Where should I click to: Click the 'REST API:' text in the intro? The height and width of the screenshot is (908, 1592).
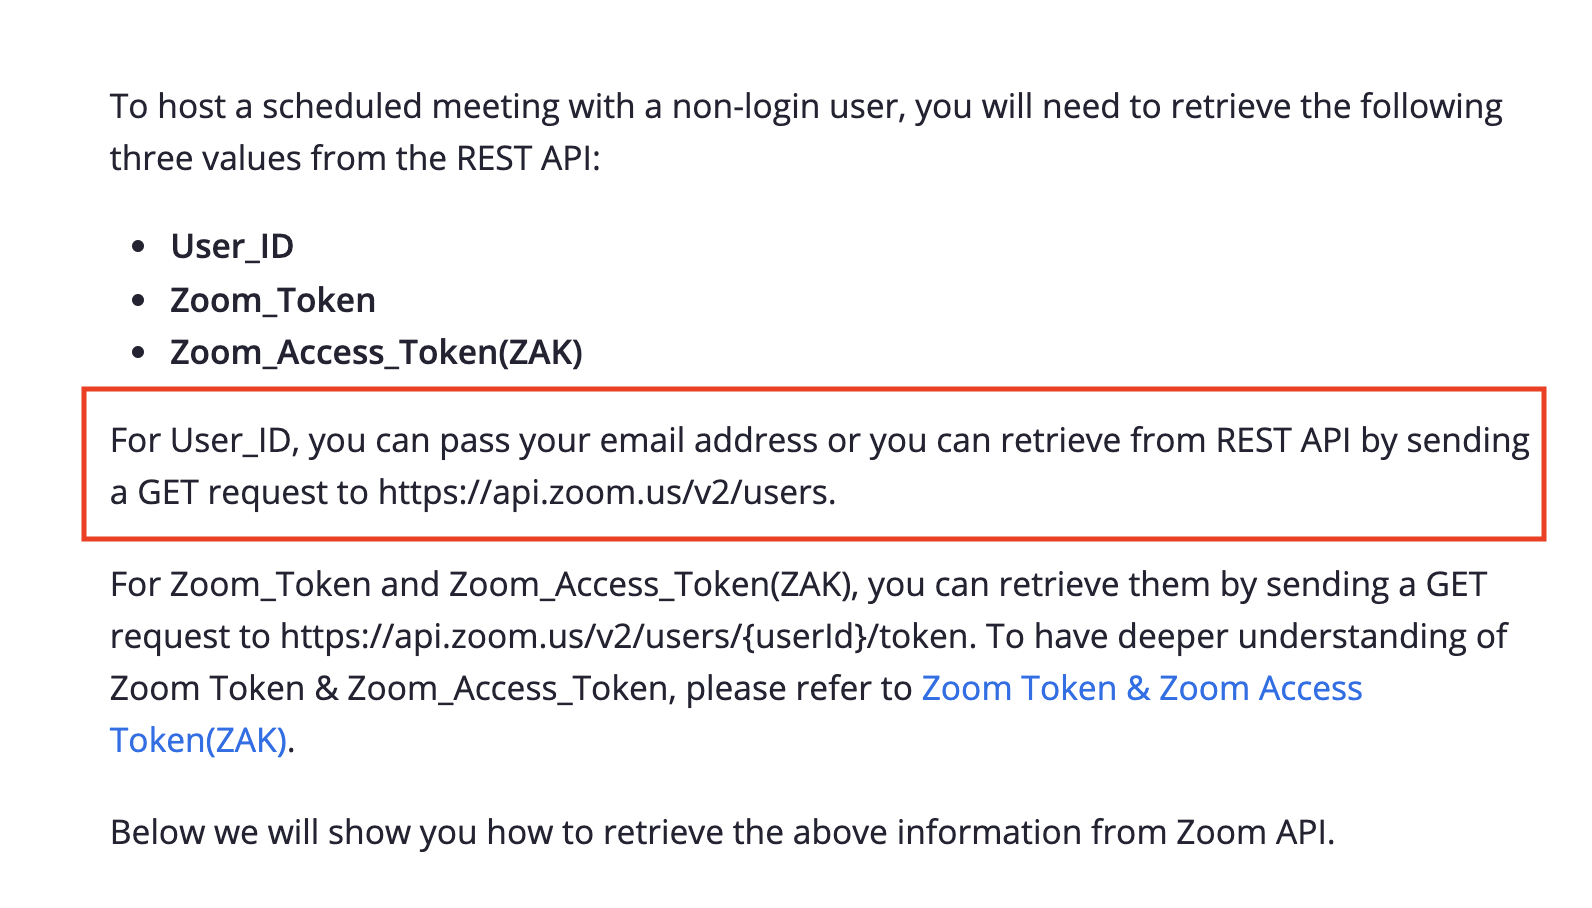point(528,158)
